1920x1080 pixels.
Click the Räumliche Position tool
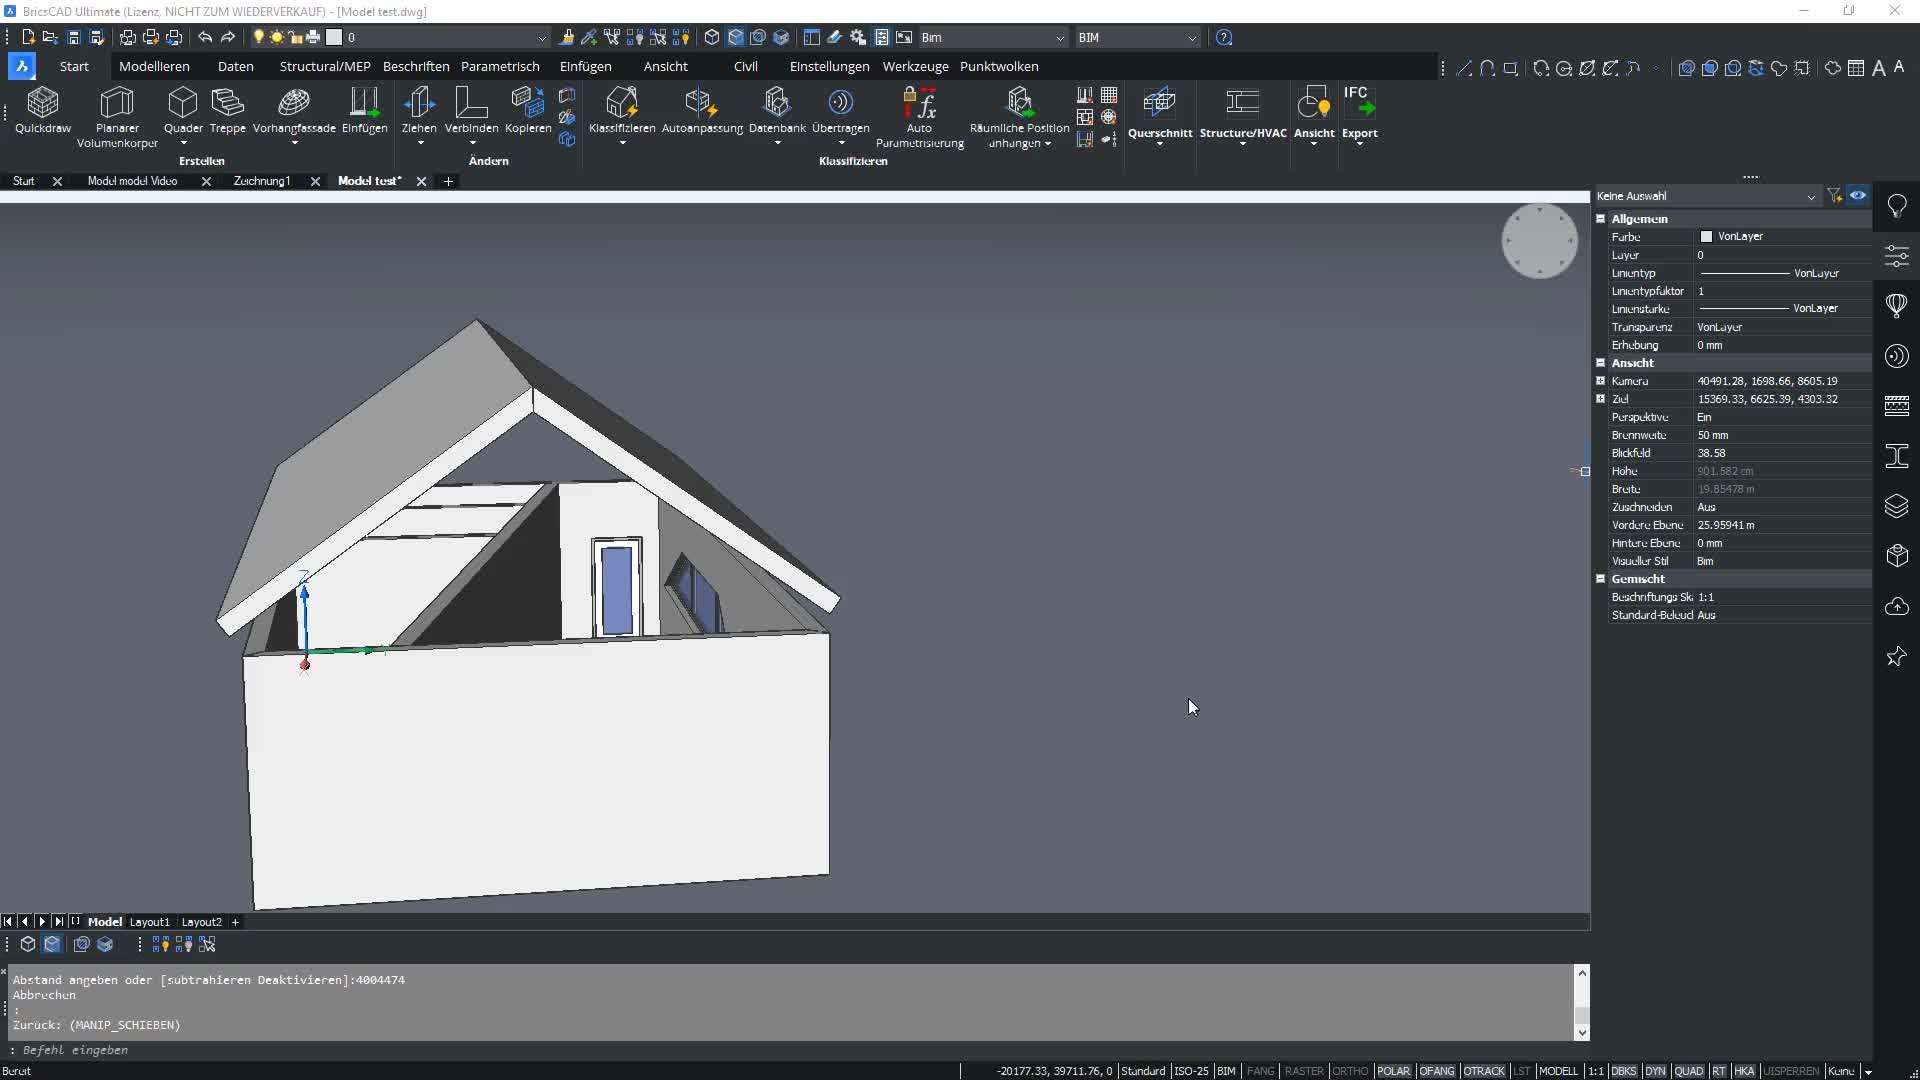point(1019,117)
